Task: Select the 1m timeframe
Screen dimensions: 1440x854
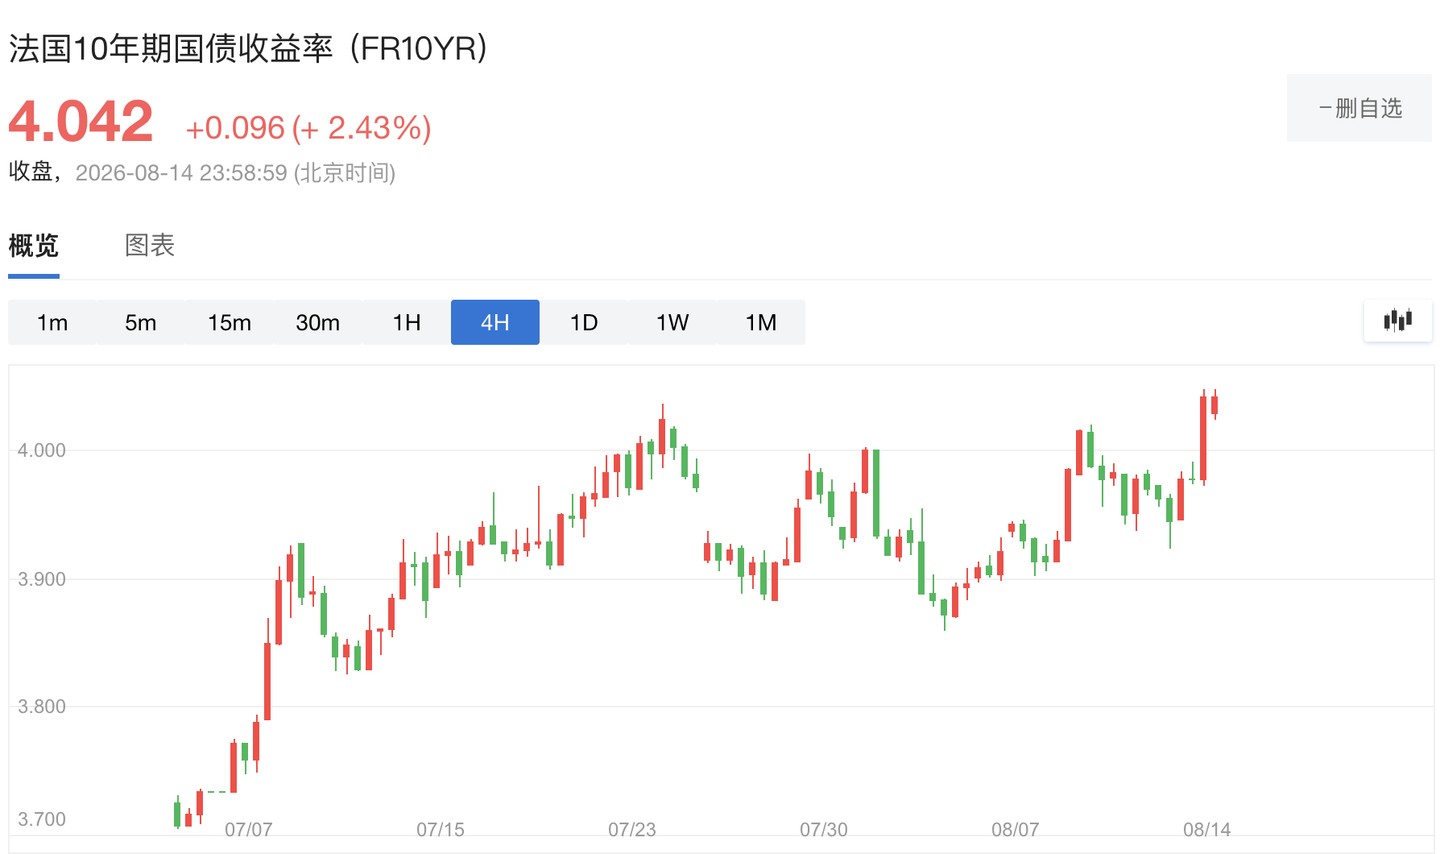Action: pyautogui.click(x=52, y=322)
